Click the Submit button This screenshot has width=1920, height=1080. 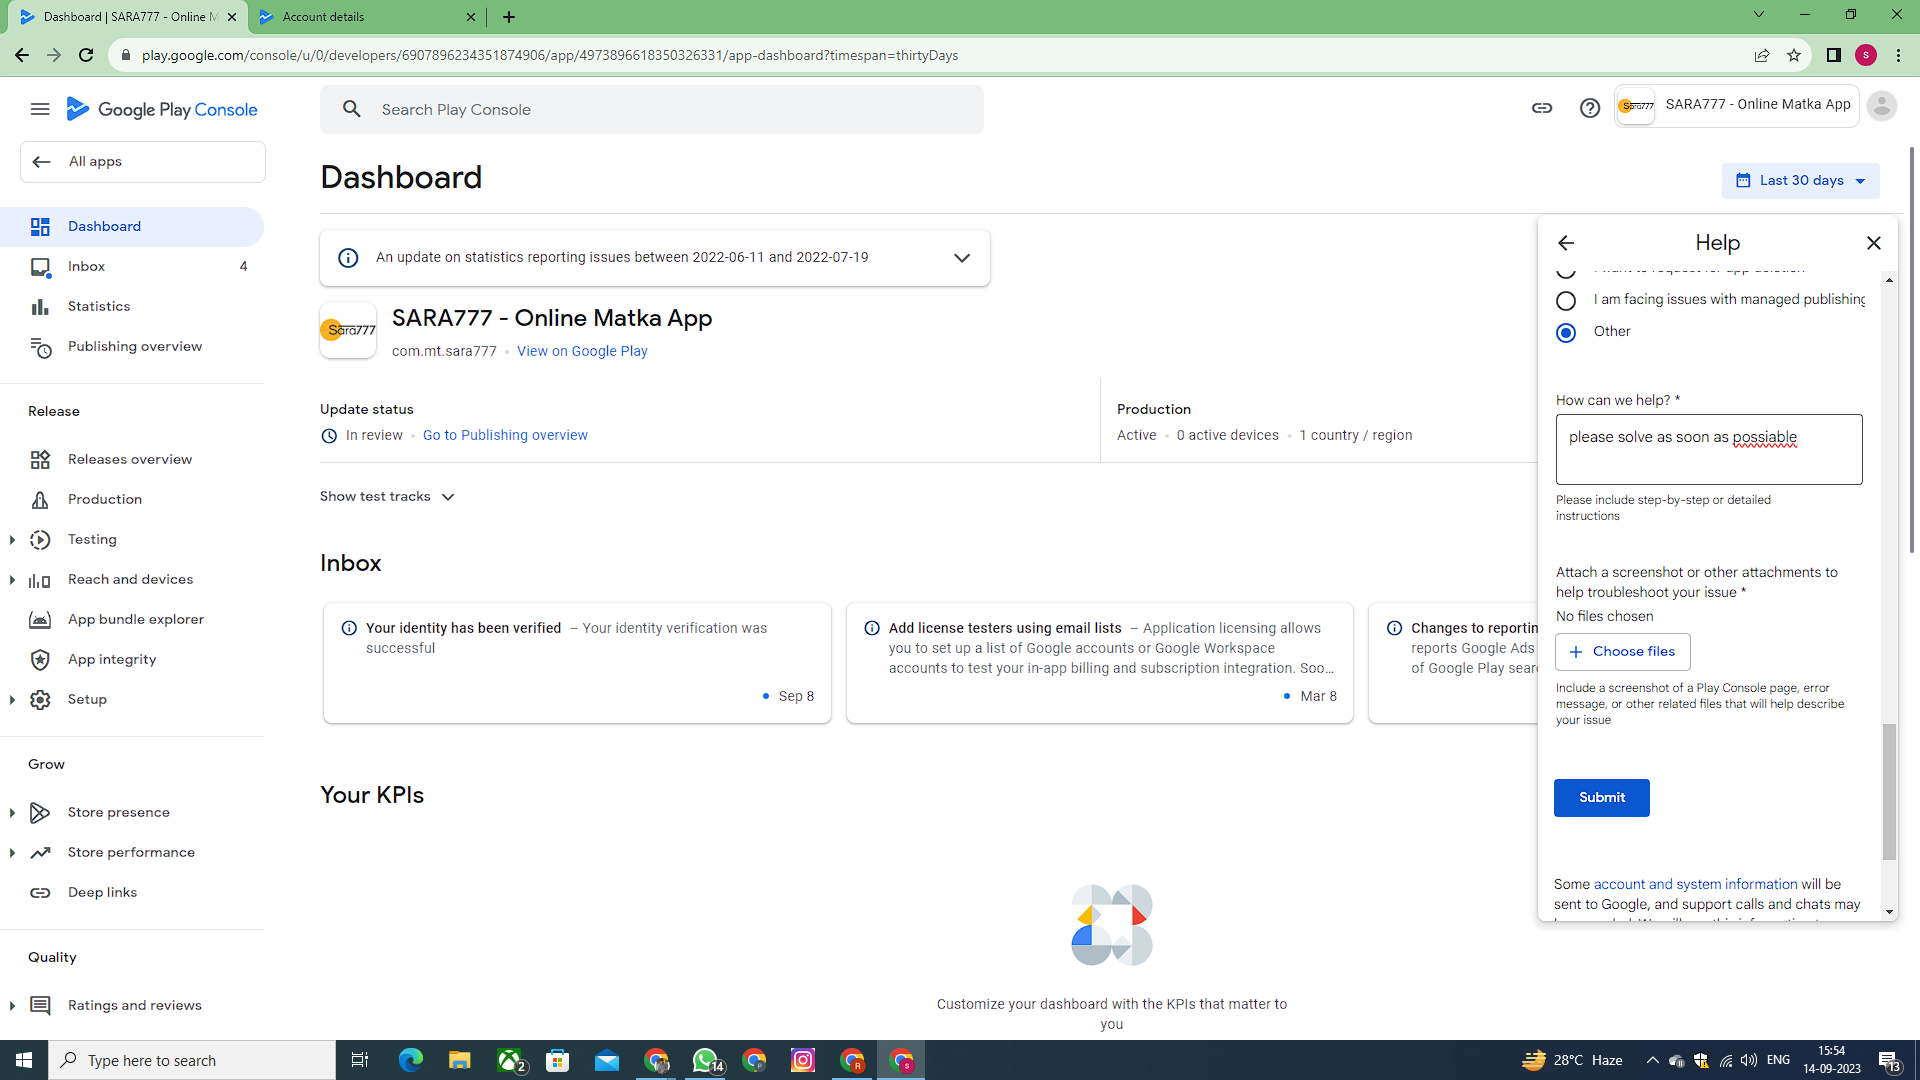(x=1601, y=797)
